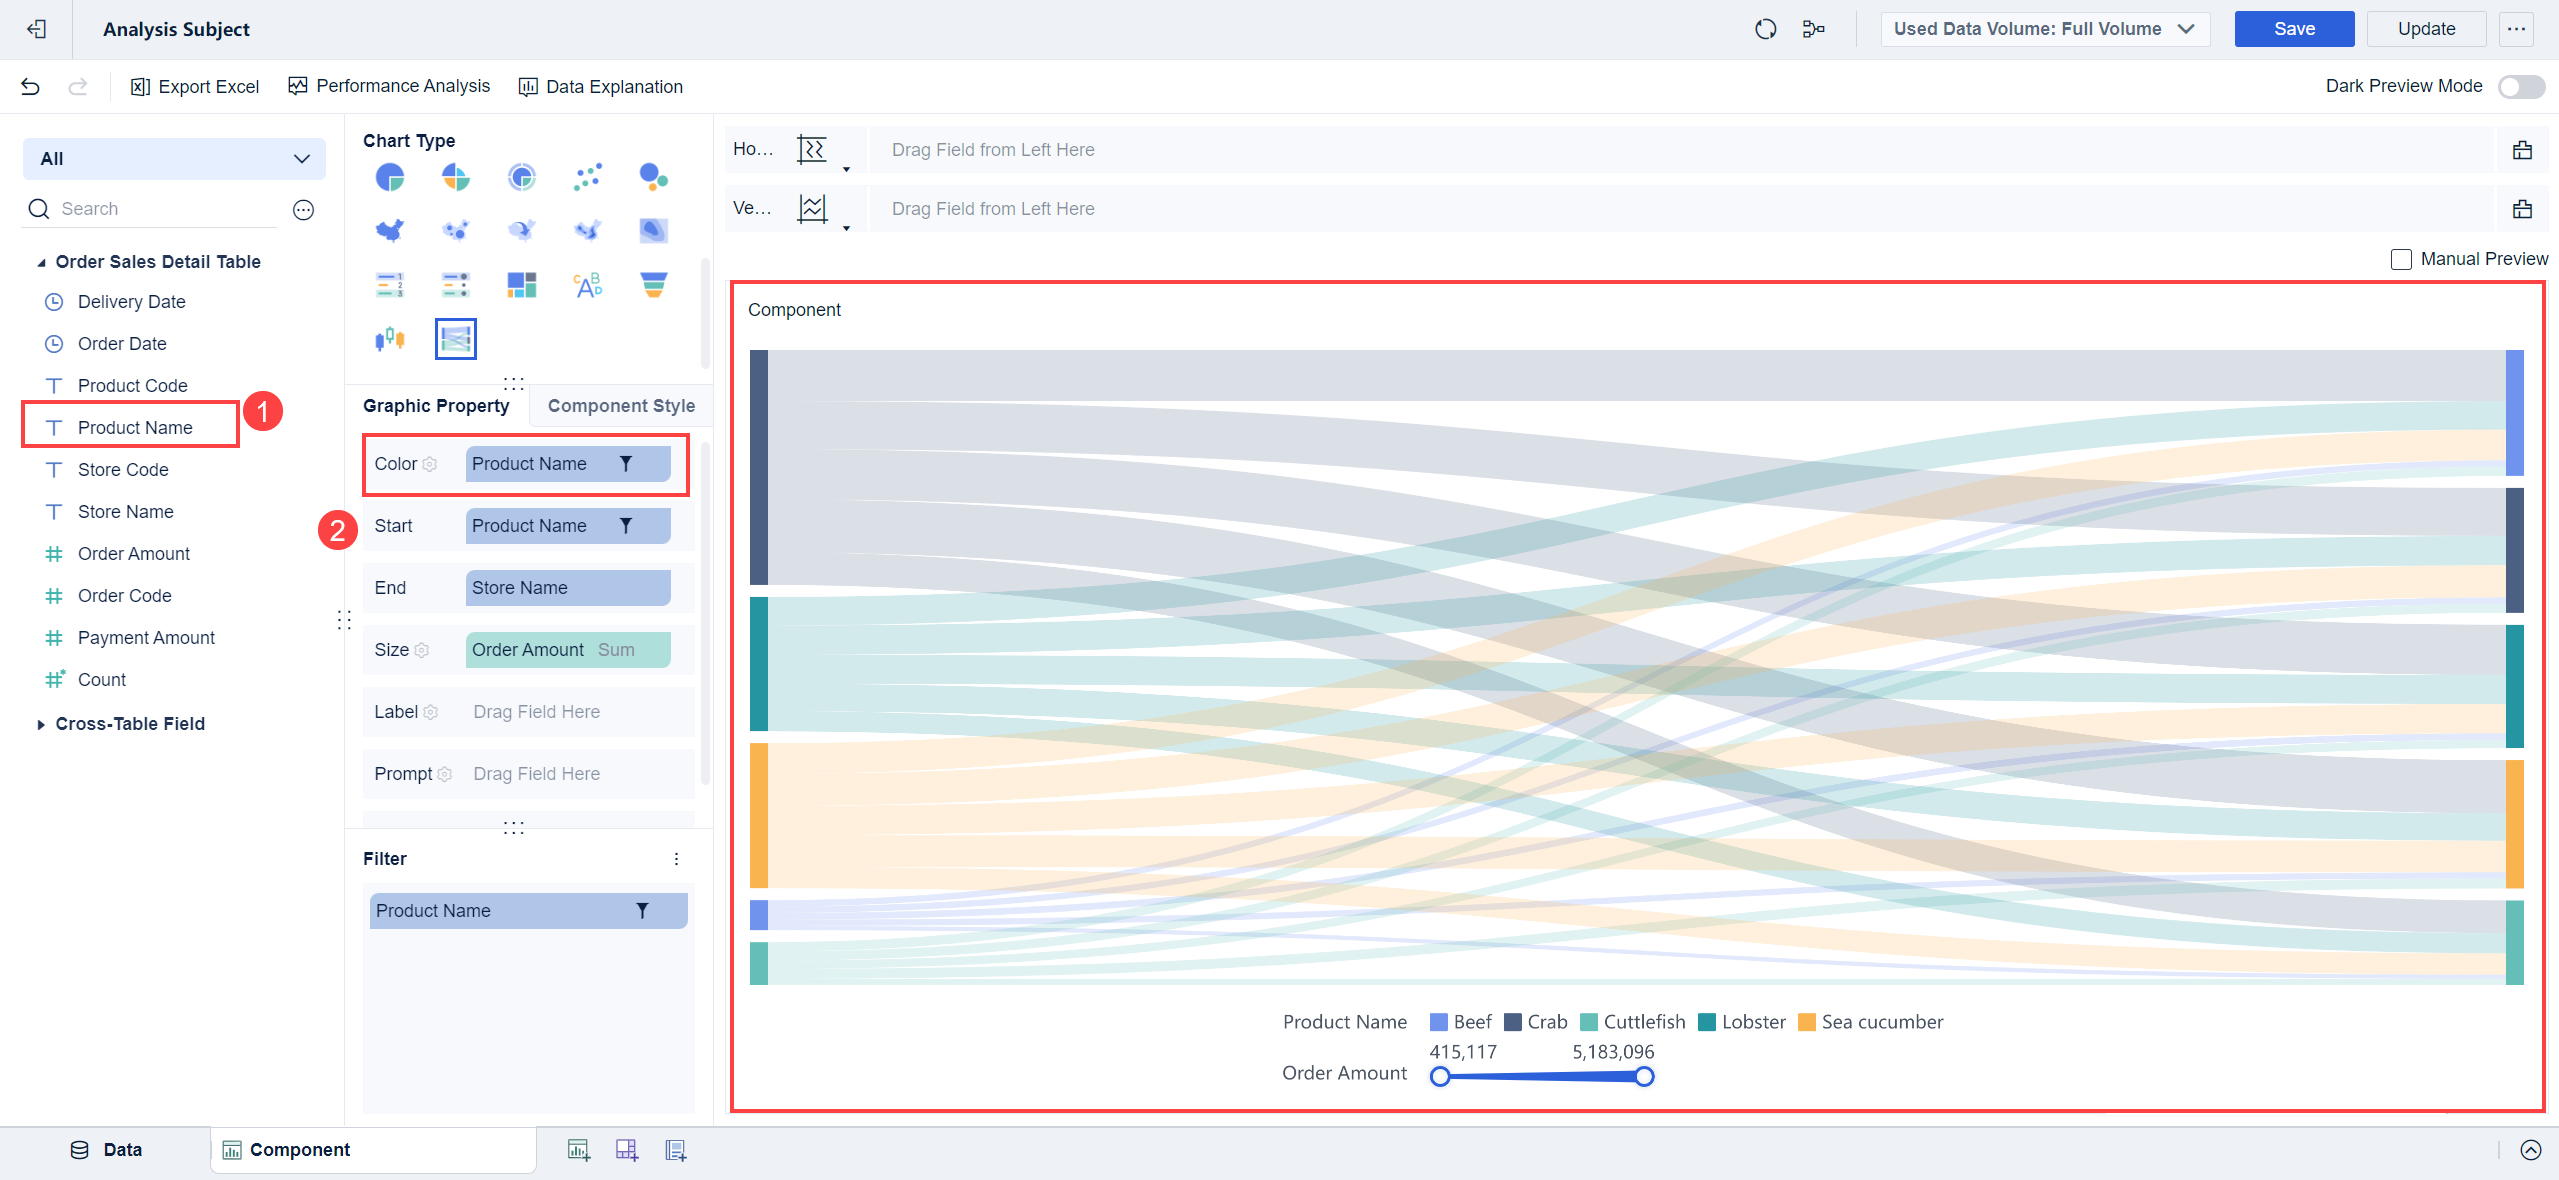Image resolution: width=2559 pixels, height=1180 pixels.
Task: Click the Save button
Action: 2293,29
